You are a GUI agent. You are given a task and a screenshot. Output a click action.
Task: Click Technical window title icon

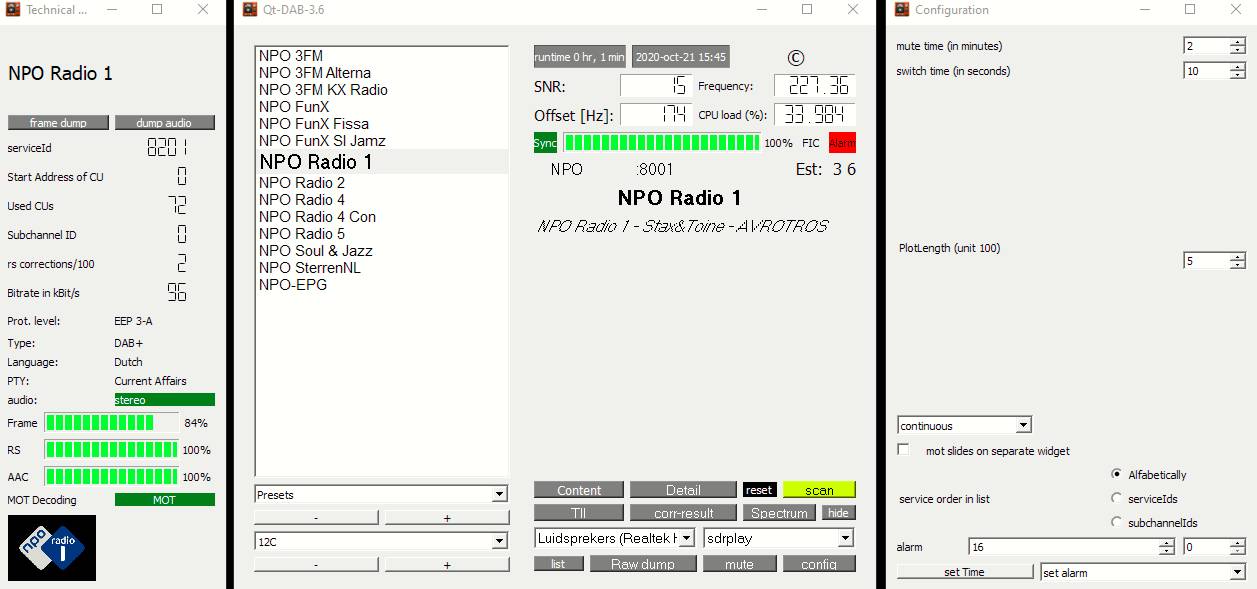coord(13,10)
